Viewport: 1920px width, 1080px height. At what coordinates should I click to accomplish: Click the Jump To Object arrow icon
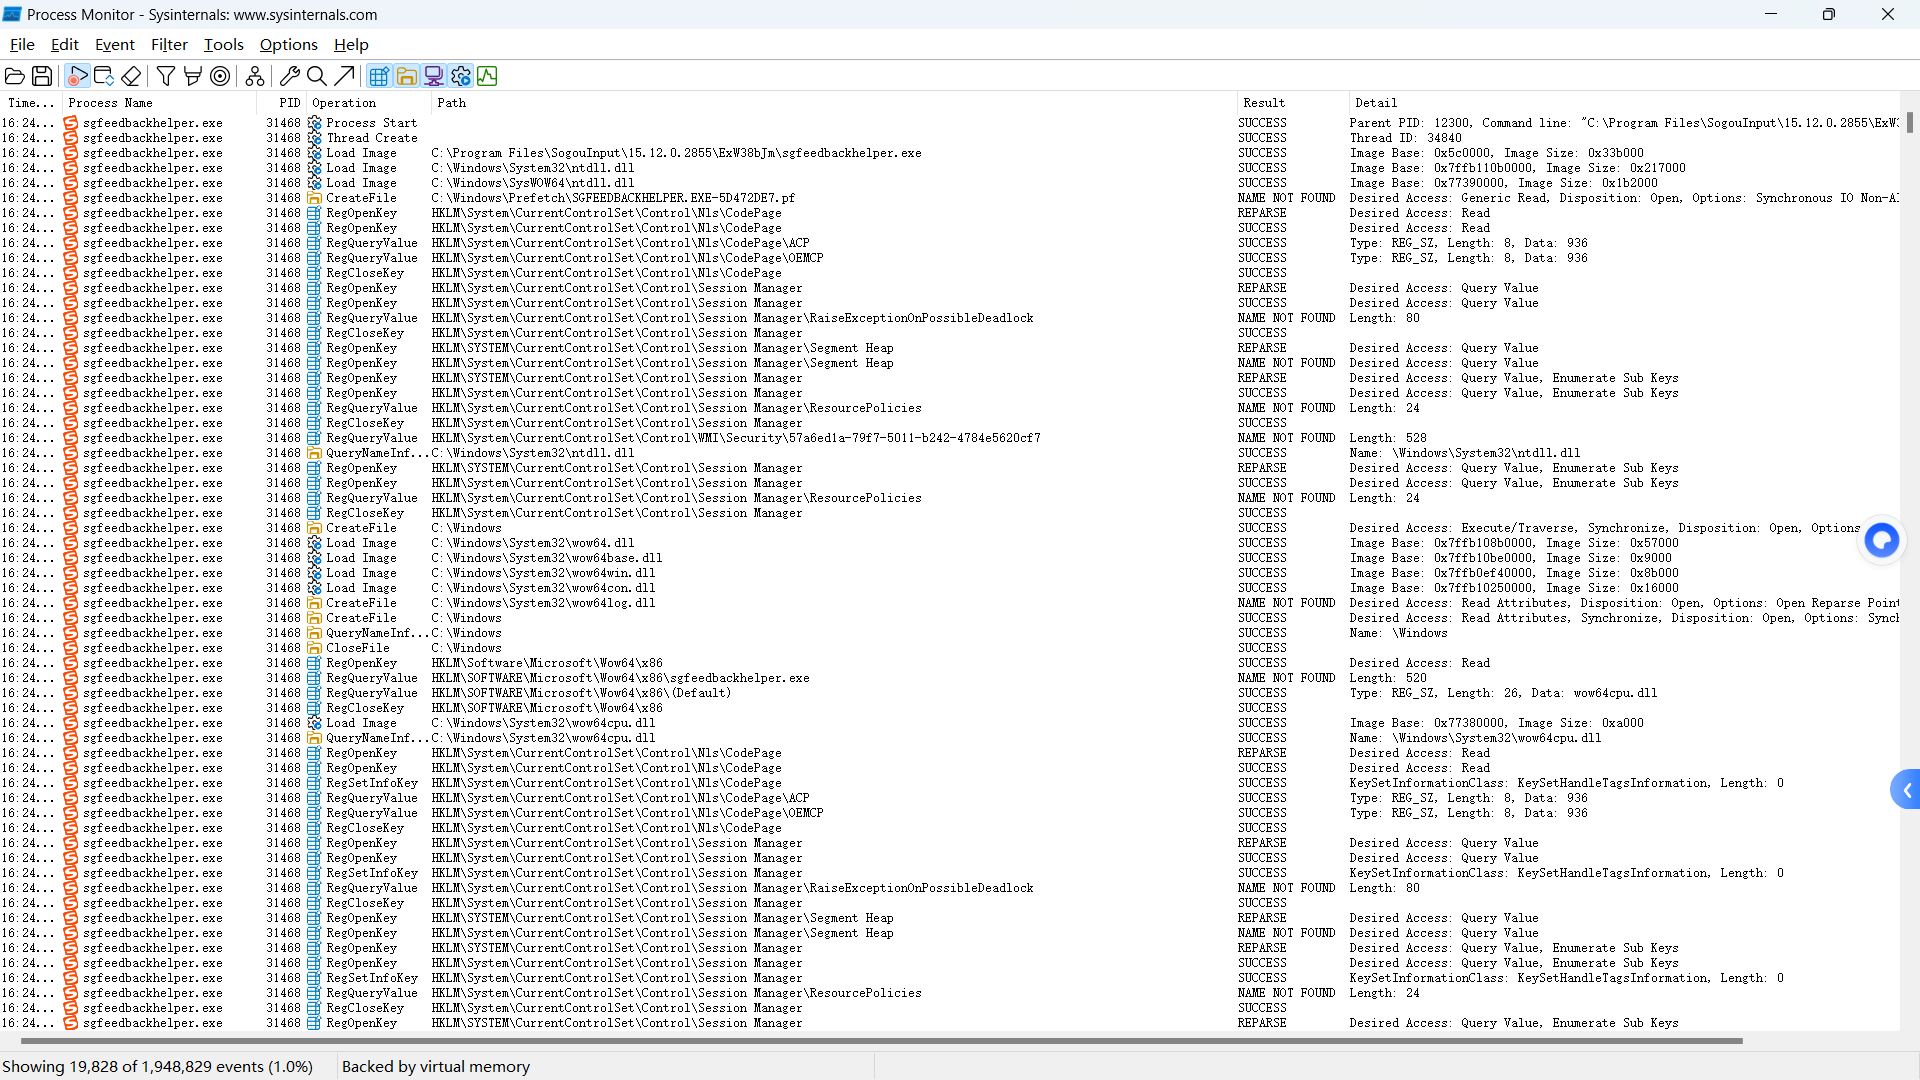click(x=344, y=76)
